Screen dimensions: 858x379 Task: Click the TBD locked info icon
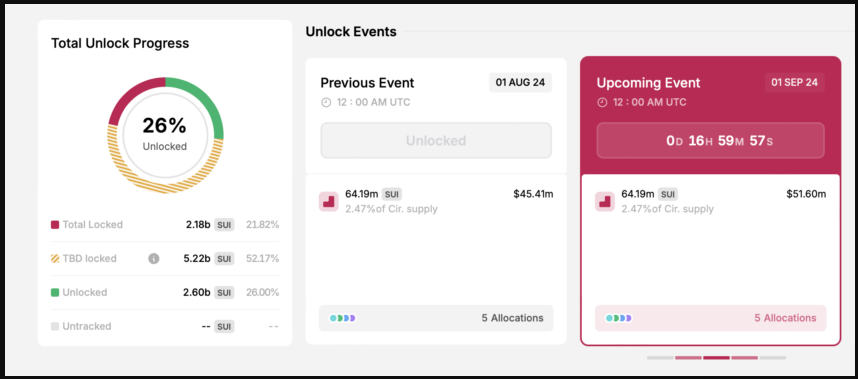[154, 259]
